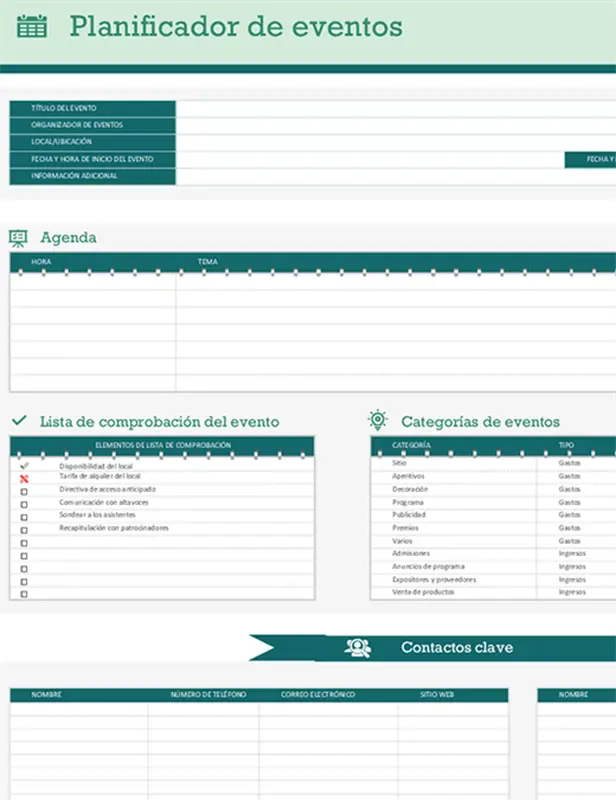Click the people icon in Contactos clave banner

[x=357, y=648]
